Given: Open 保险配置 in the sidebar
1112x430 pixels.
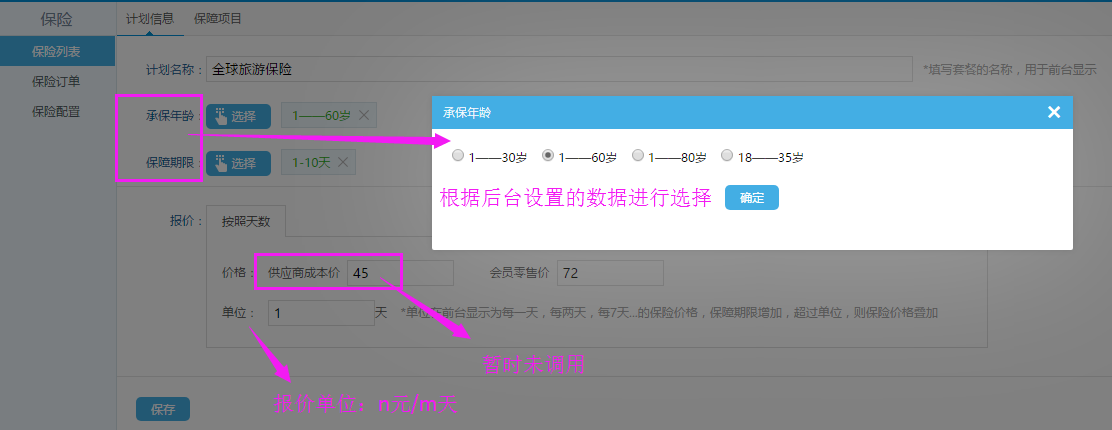Looking at the screenshot, I should pos(57,111).
